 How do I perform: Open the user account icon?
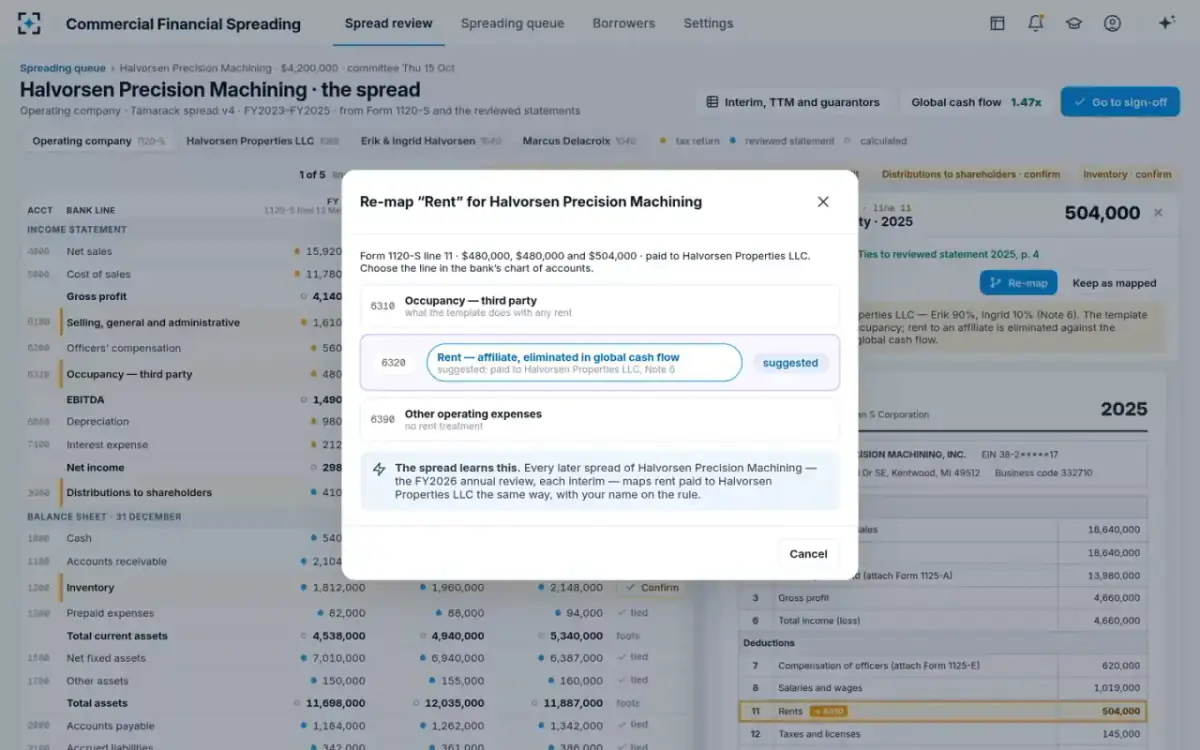[x=1112, y=23]
